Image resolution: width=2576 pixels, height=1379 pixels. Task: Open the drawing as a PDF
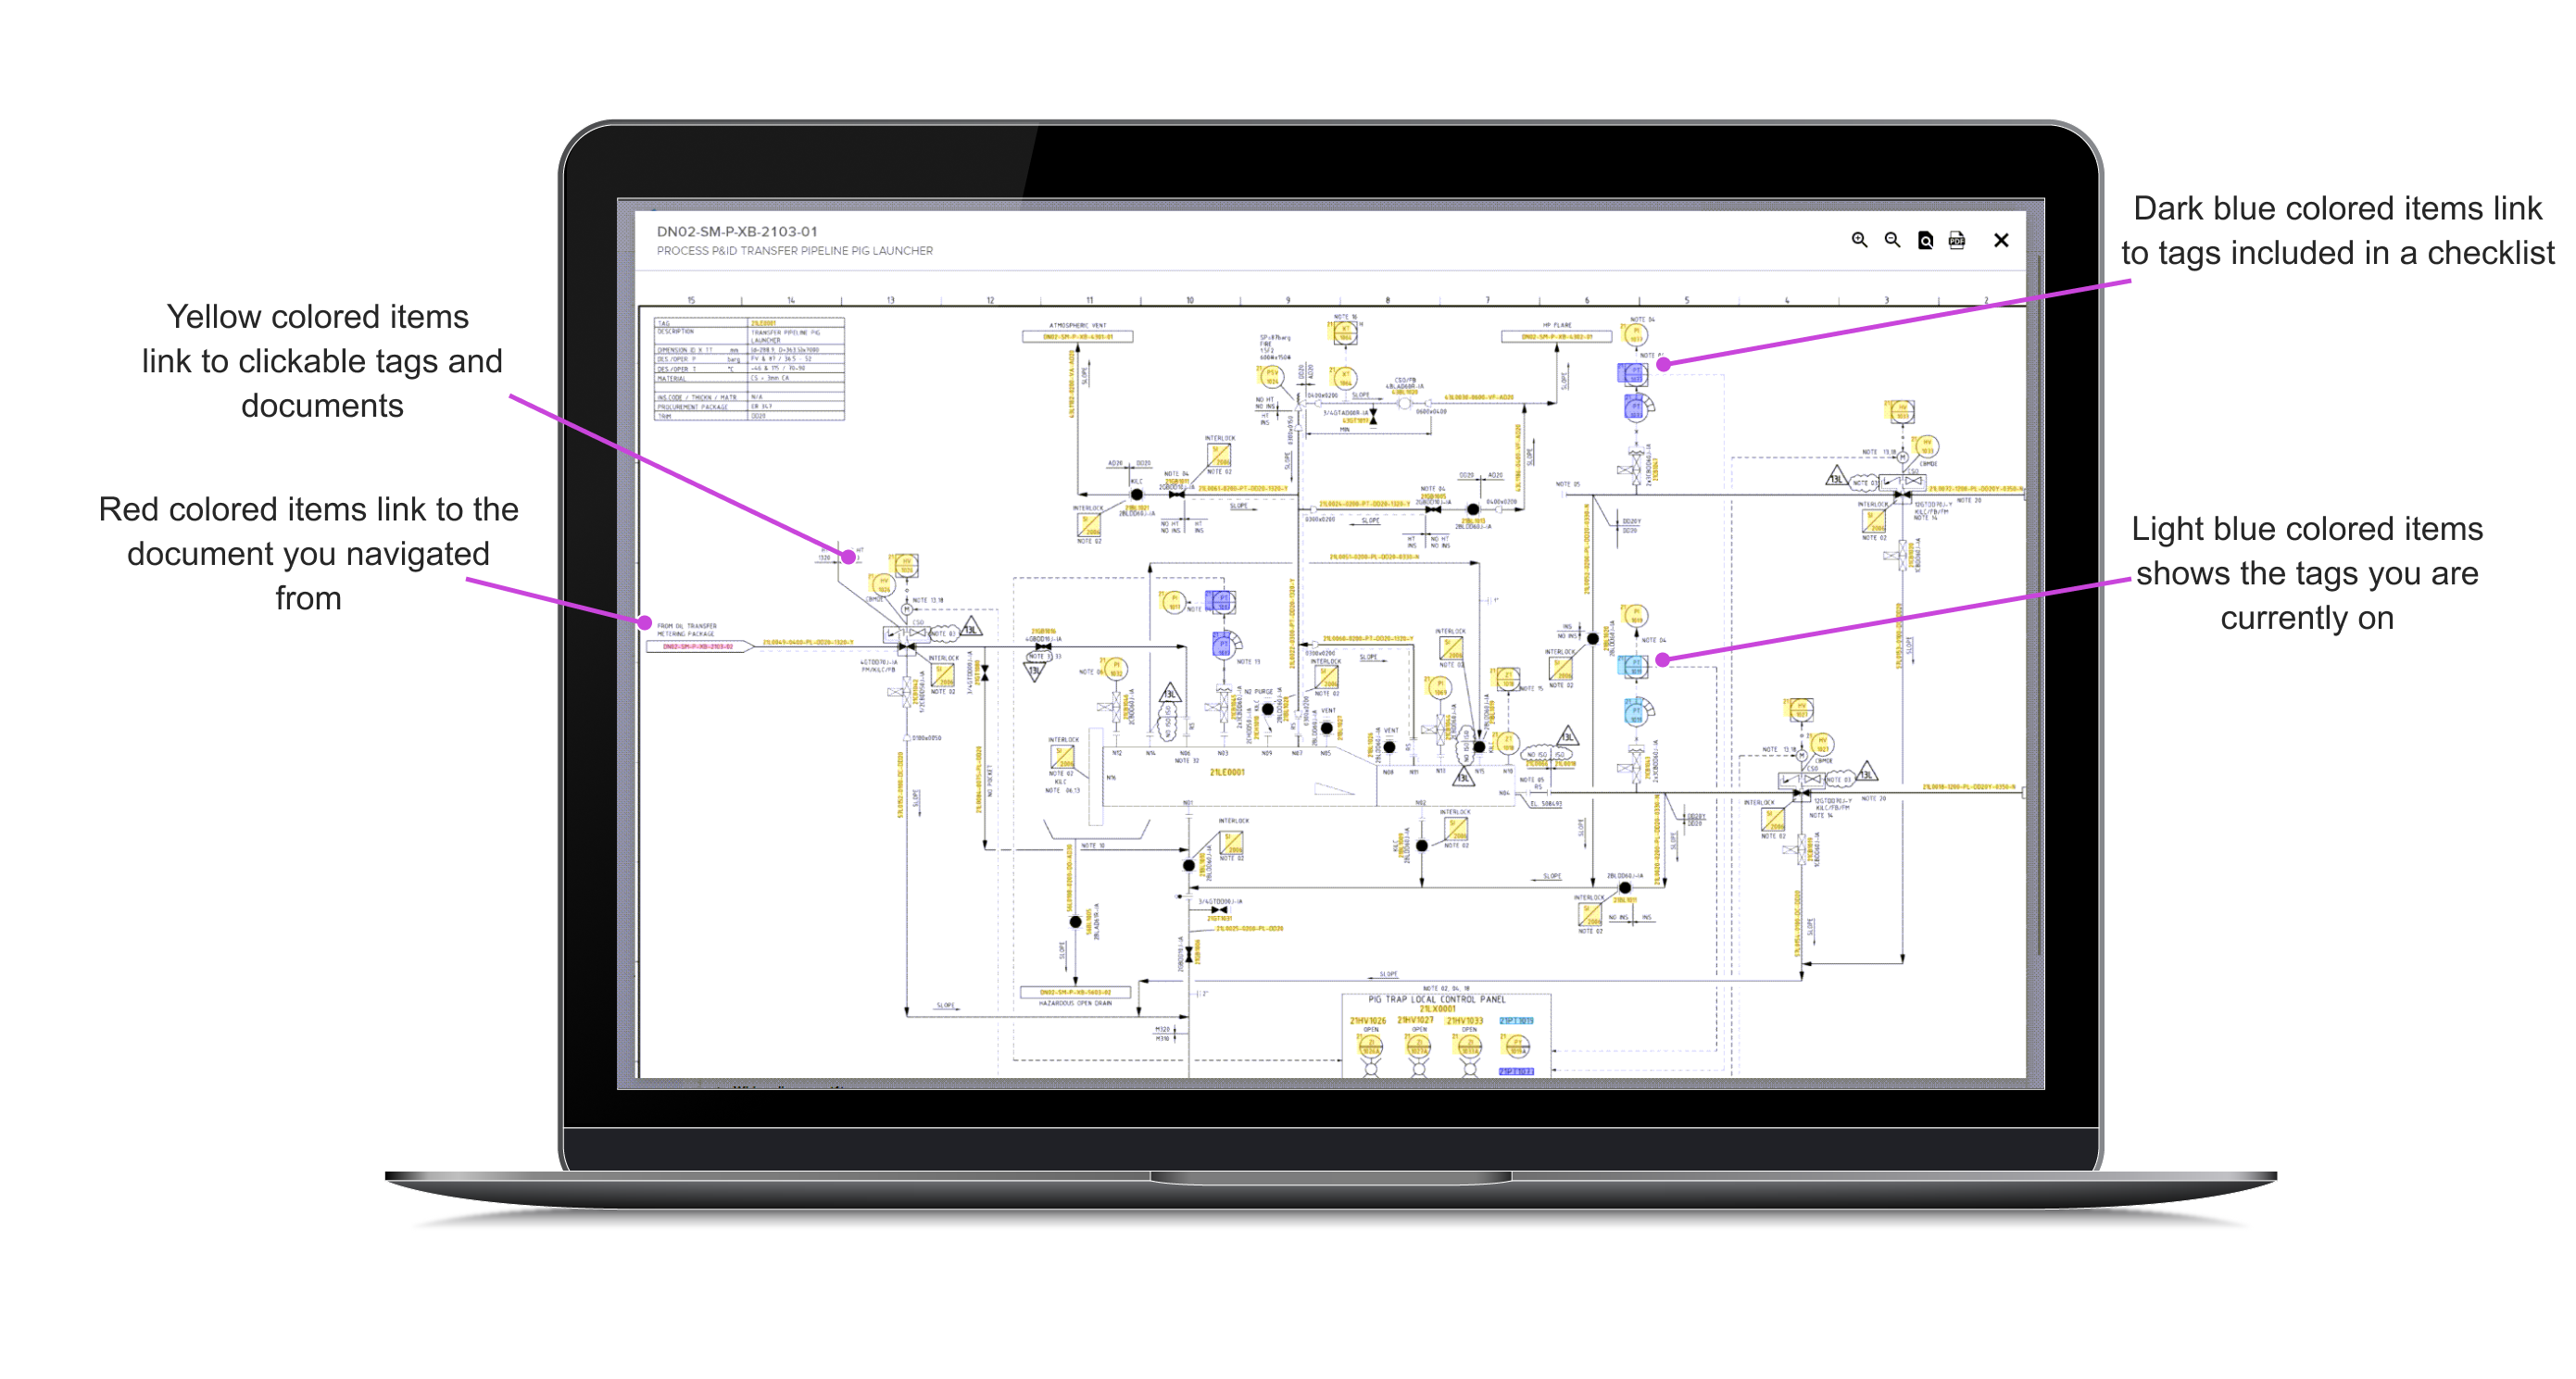pyautogui.click(x=1957, y=240)
